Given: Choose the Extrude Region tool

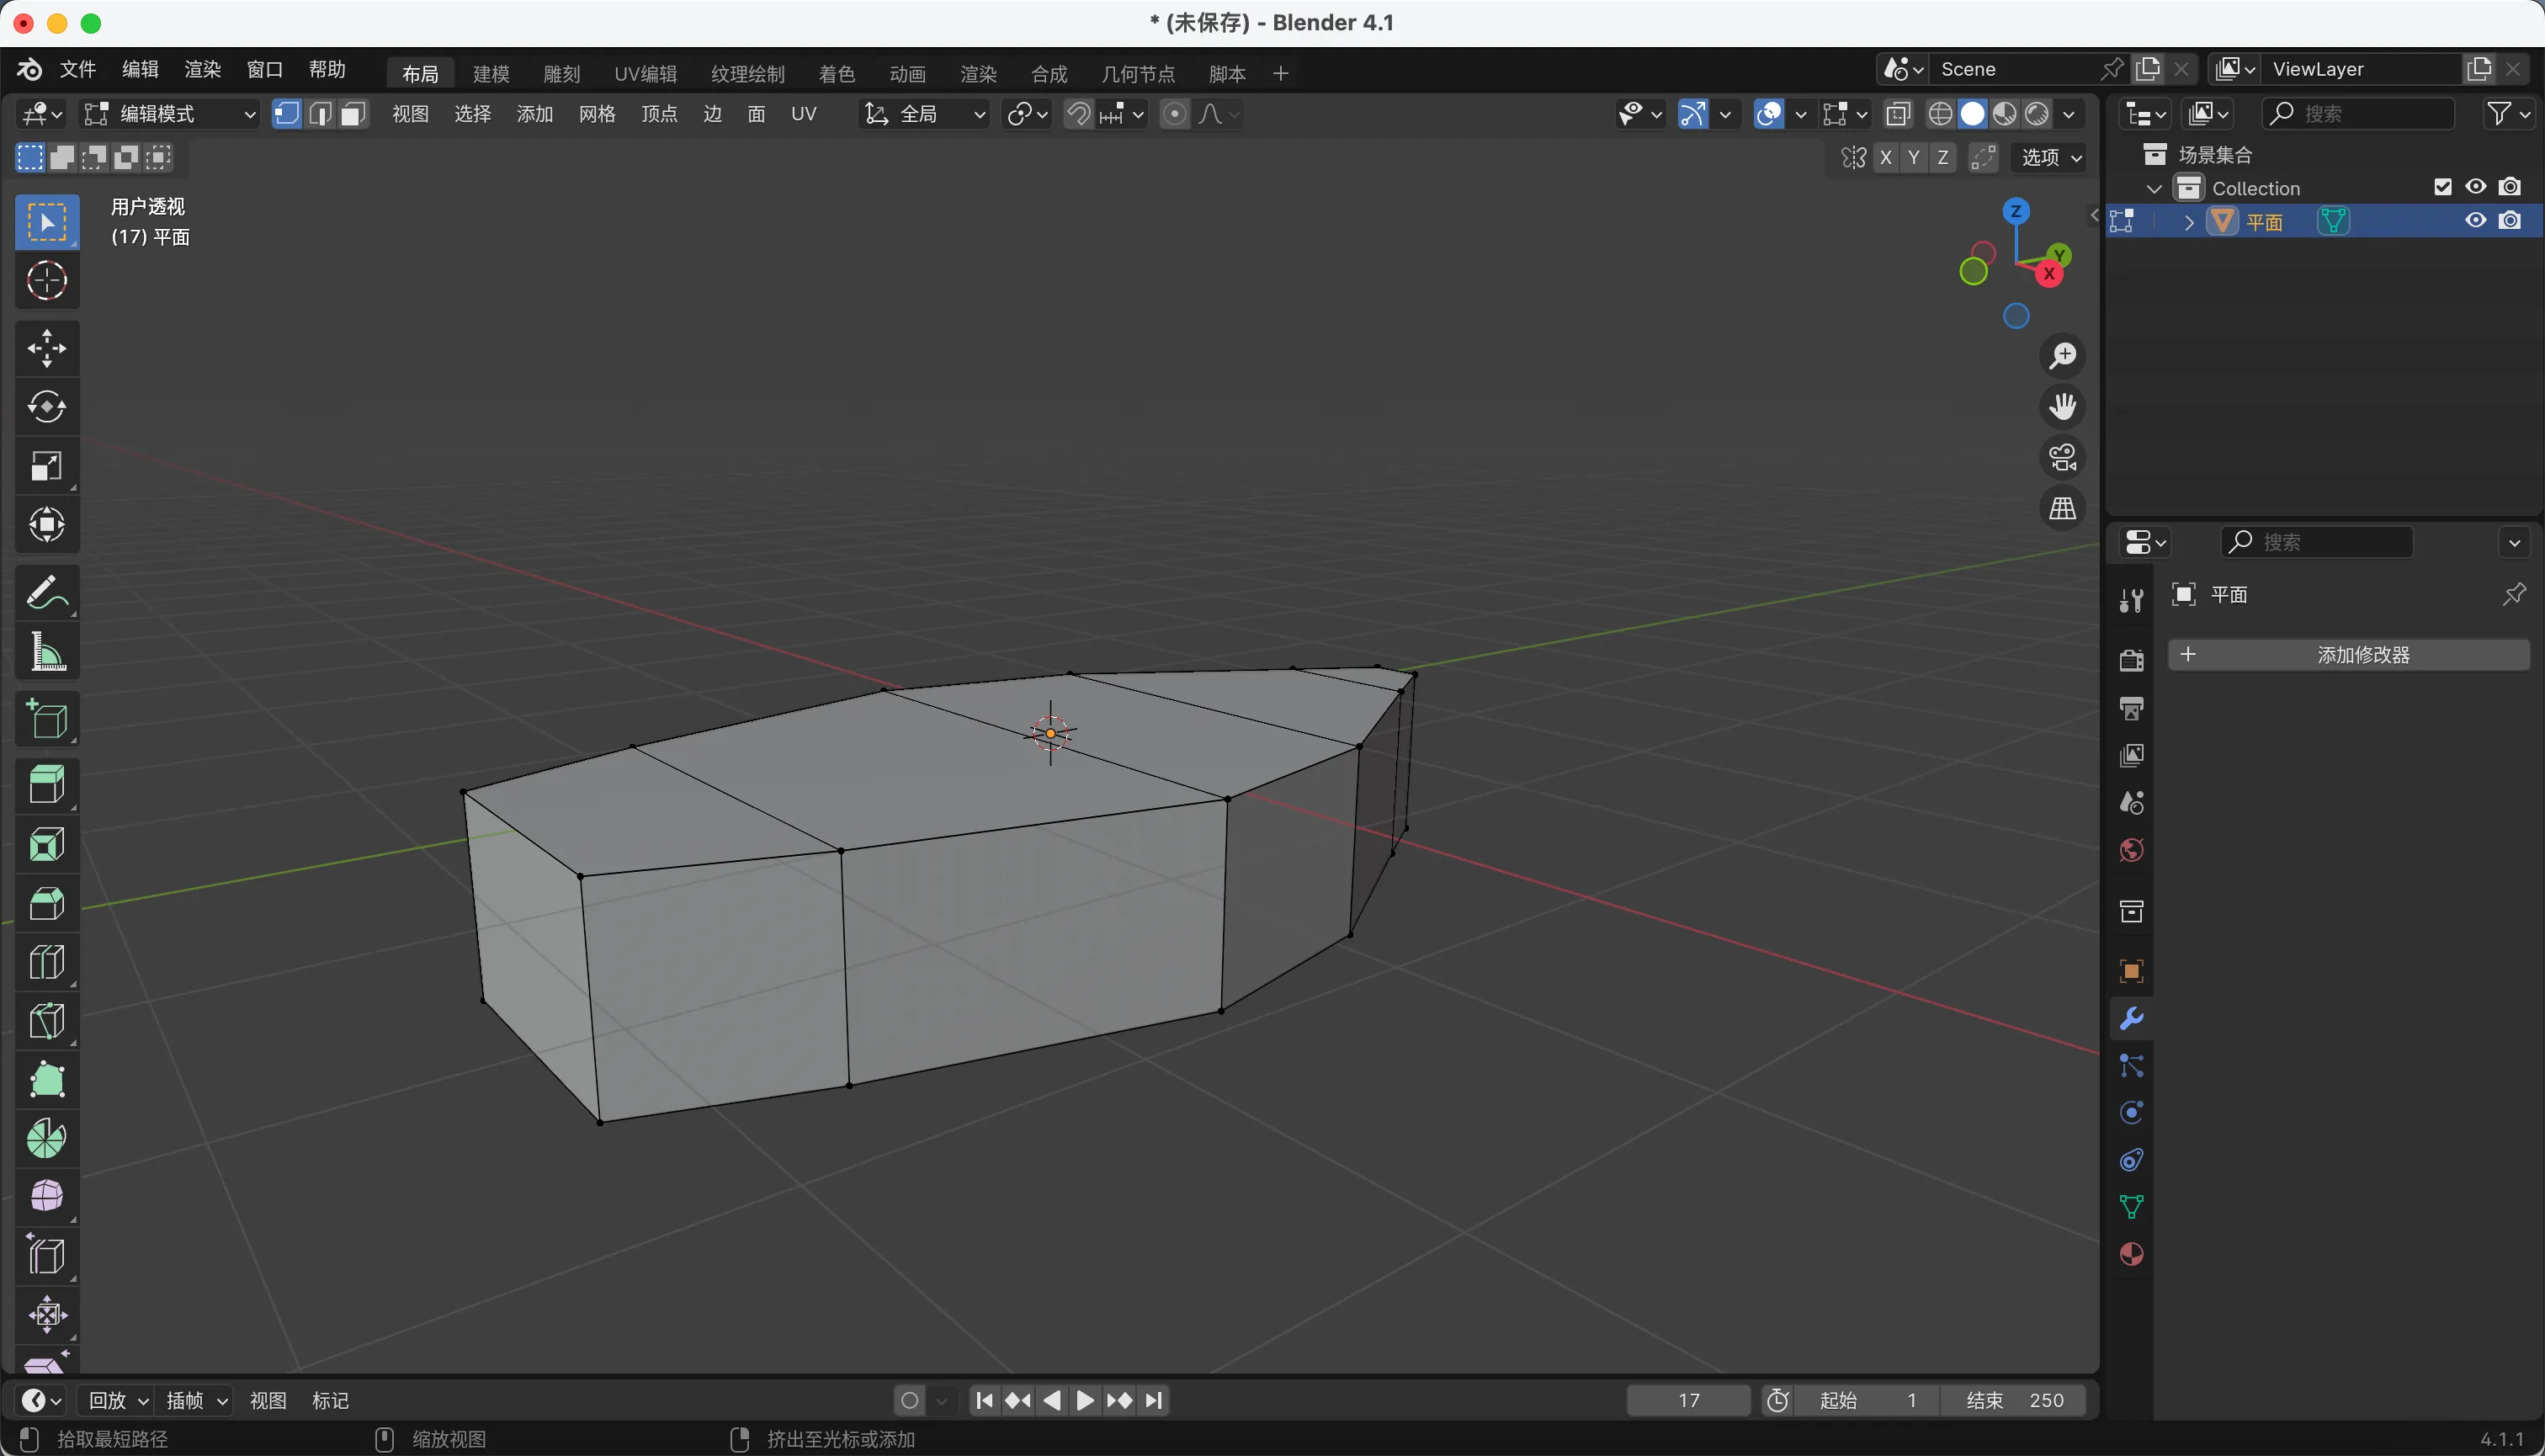Looking at the screenshot, I should coord(47,785).
